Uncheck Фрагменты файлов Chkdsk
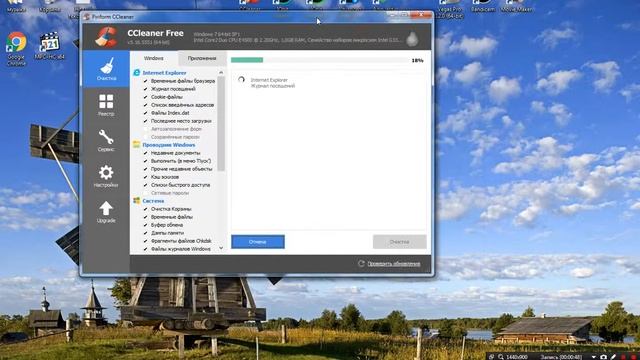640x360 pixels. click(146, 241)
